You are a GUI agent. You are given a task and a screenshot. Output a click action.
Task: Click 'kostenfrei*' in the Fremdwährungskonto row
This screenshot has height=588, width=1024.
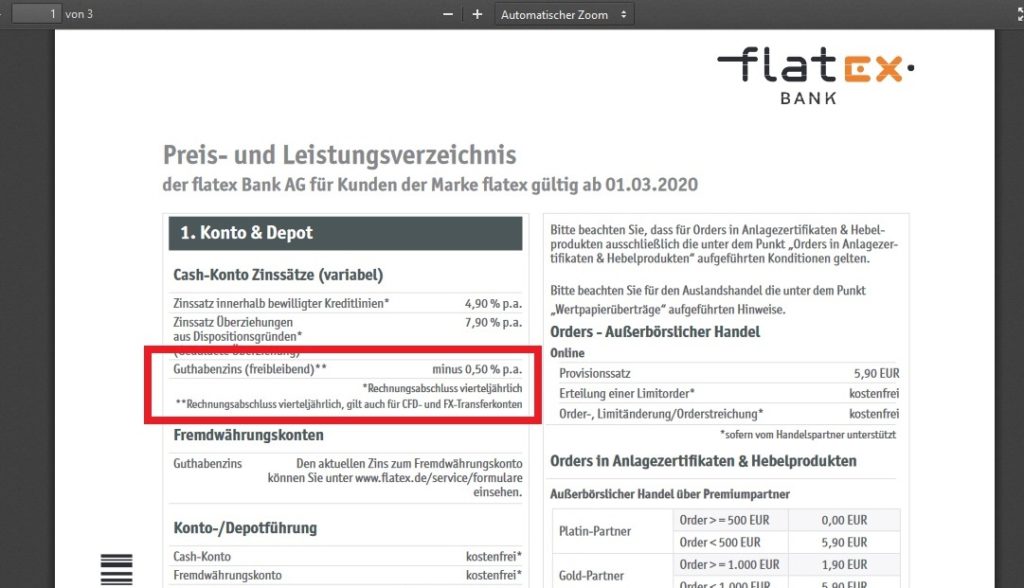[494, 576]
